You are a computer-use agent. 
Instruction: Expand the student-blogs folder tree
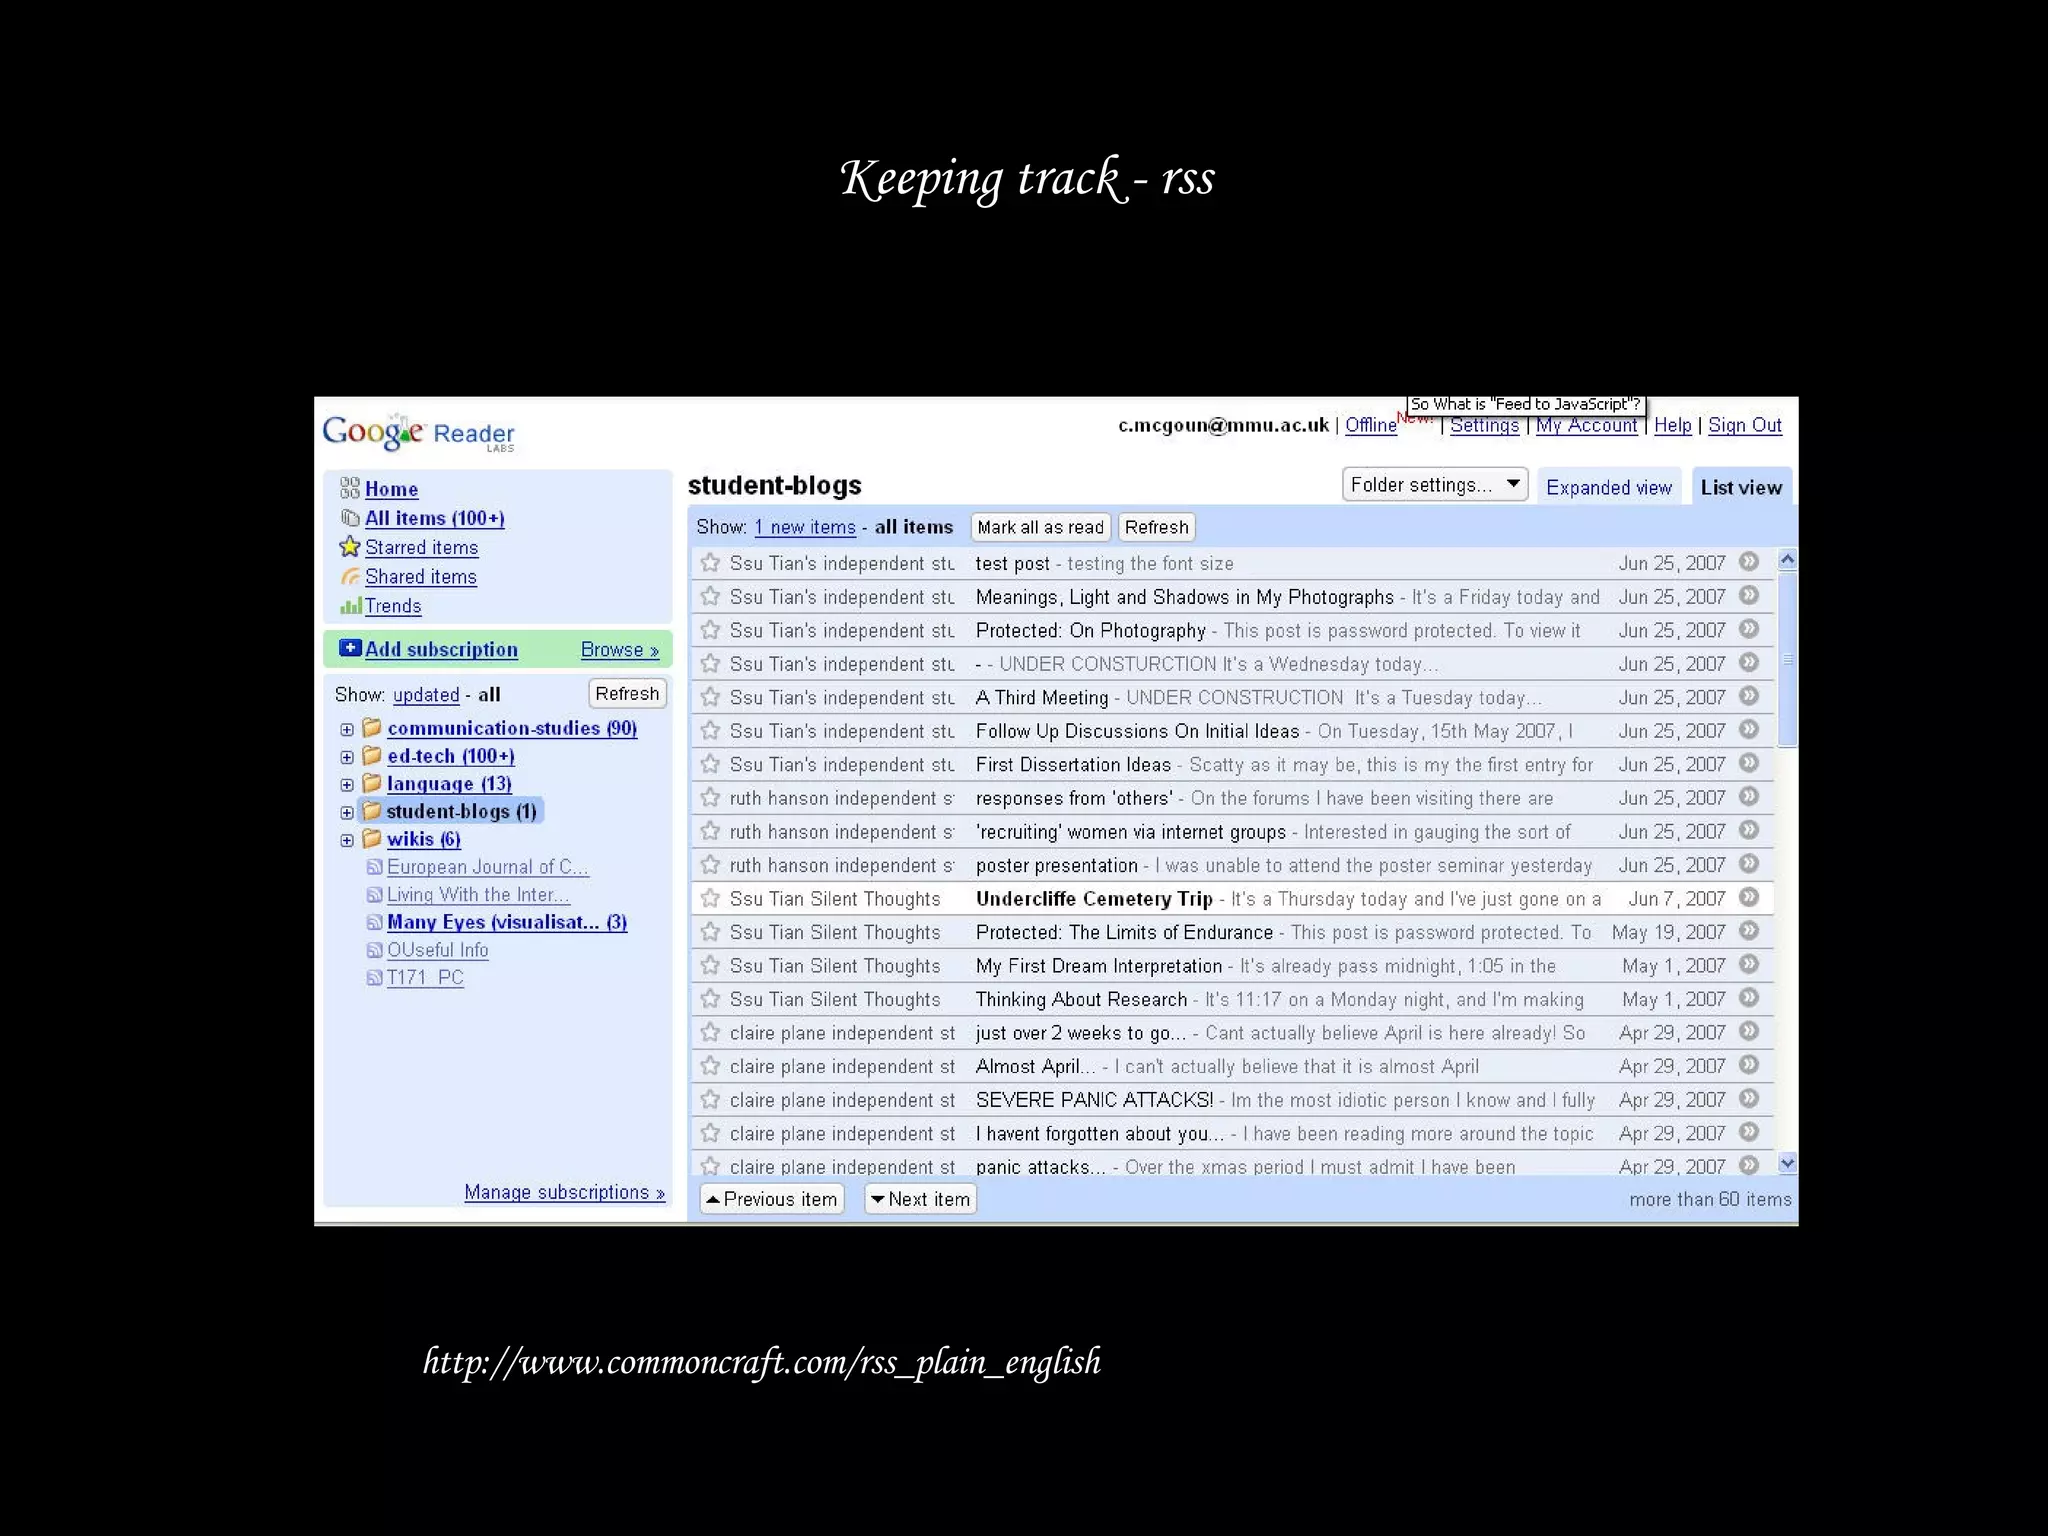347,813
